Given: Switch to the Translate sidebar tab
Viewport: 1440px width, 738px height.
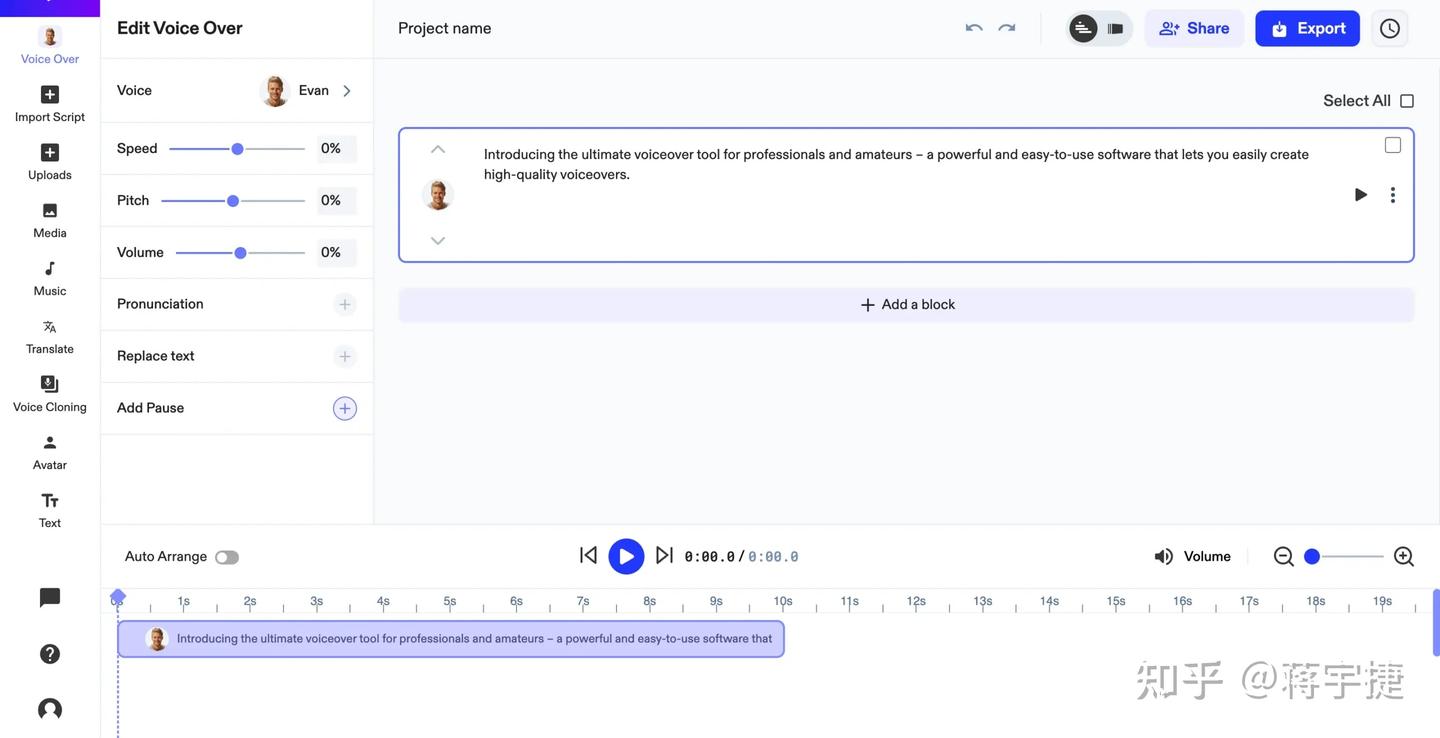Looking at the screenshot, I should pyautogui.click(x=50, y=335).
